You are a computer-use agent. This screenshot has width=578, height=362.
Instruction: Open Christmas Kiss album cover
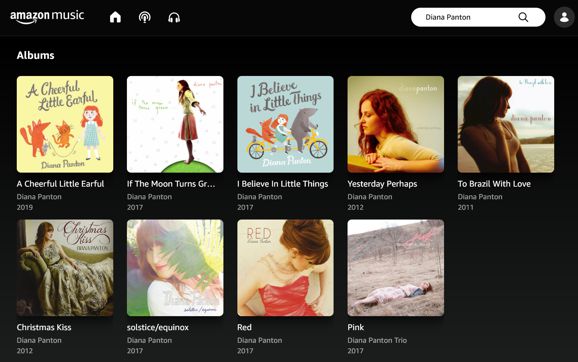pos(65,268)
